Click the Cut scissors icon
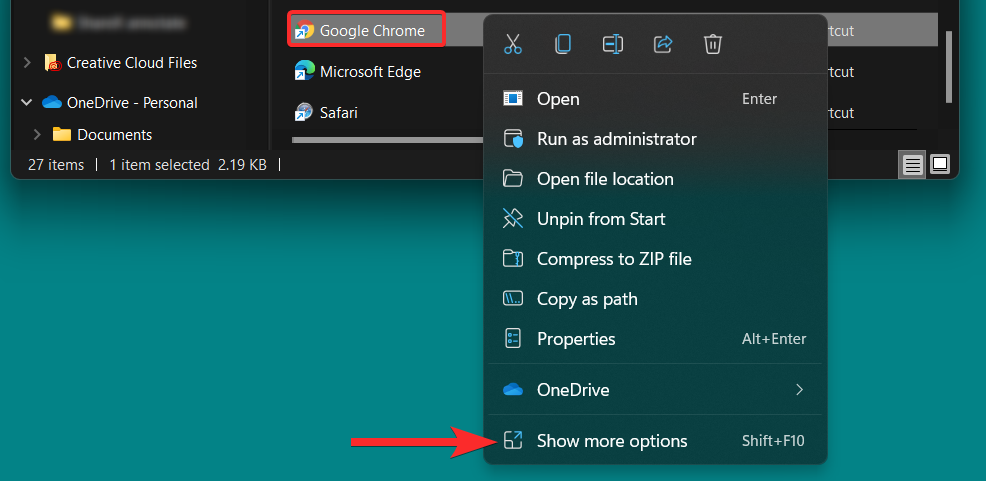Image resolution: width=986 pixels, height=481 pixels. [513, 44]
